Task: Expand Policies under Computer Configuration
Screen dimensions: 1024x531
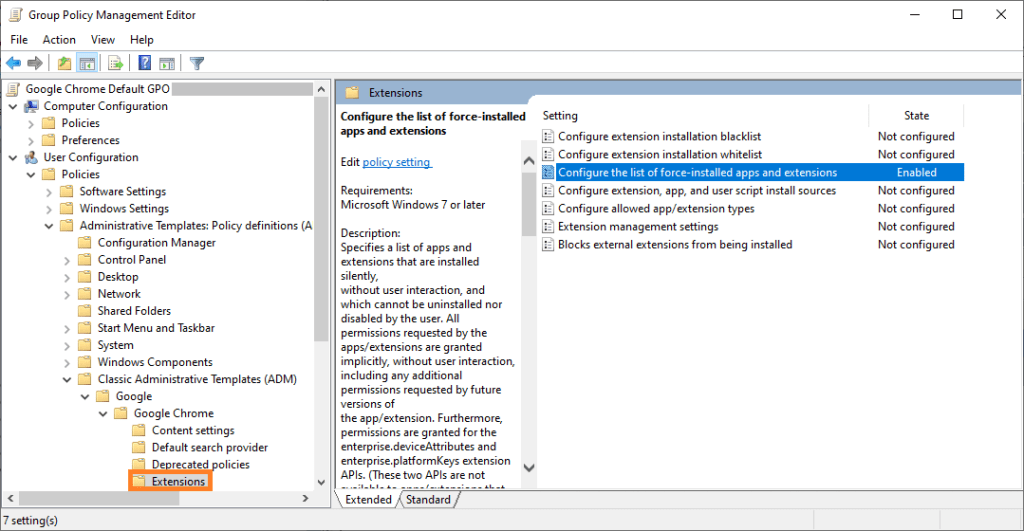Action: click(31, 123)
